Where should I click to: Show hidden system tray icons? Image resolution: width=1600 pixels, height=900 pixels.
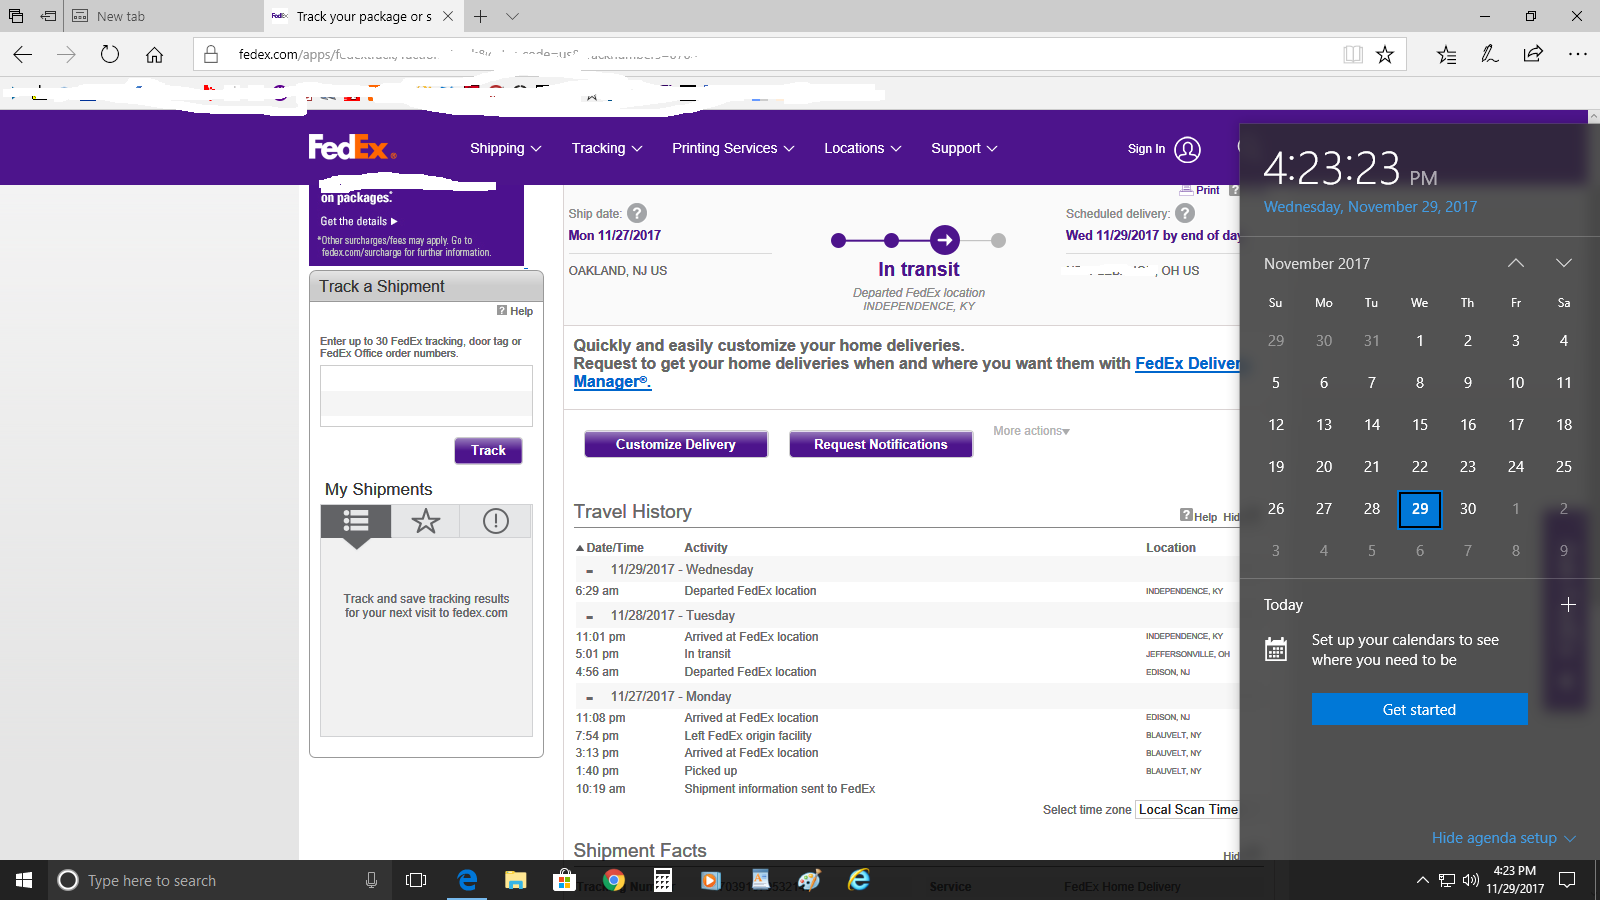pos(1422,880)
